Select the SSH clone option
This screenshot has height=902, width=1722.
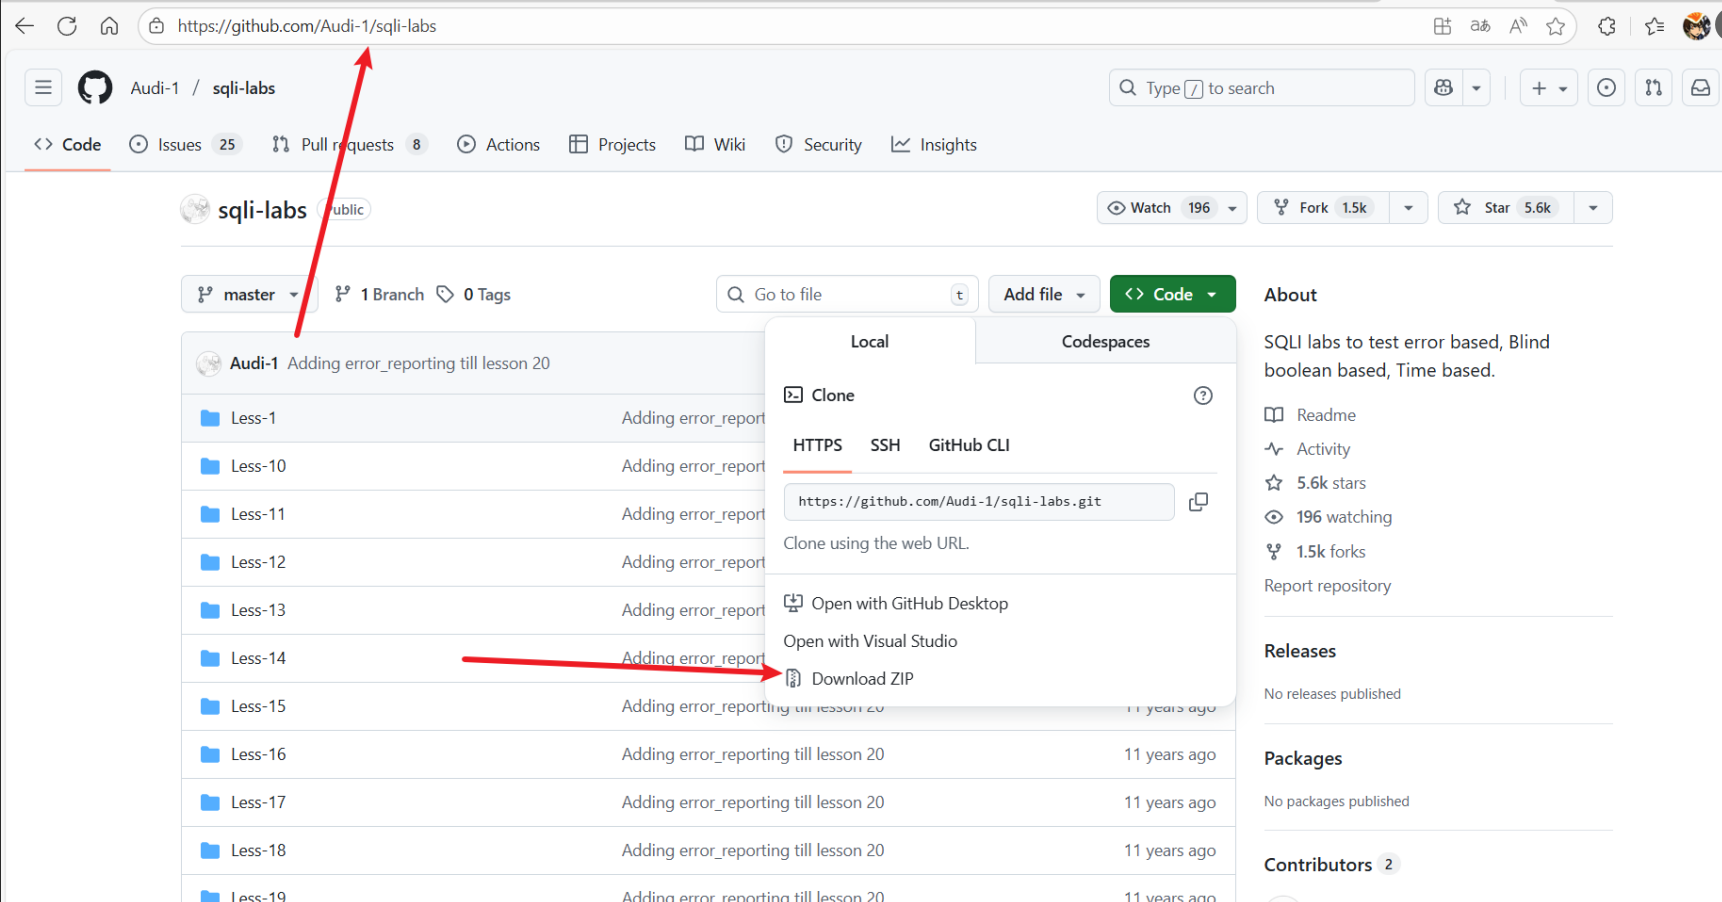click(885, 445)
